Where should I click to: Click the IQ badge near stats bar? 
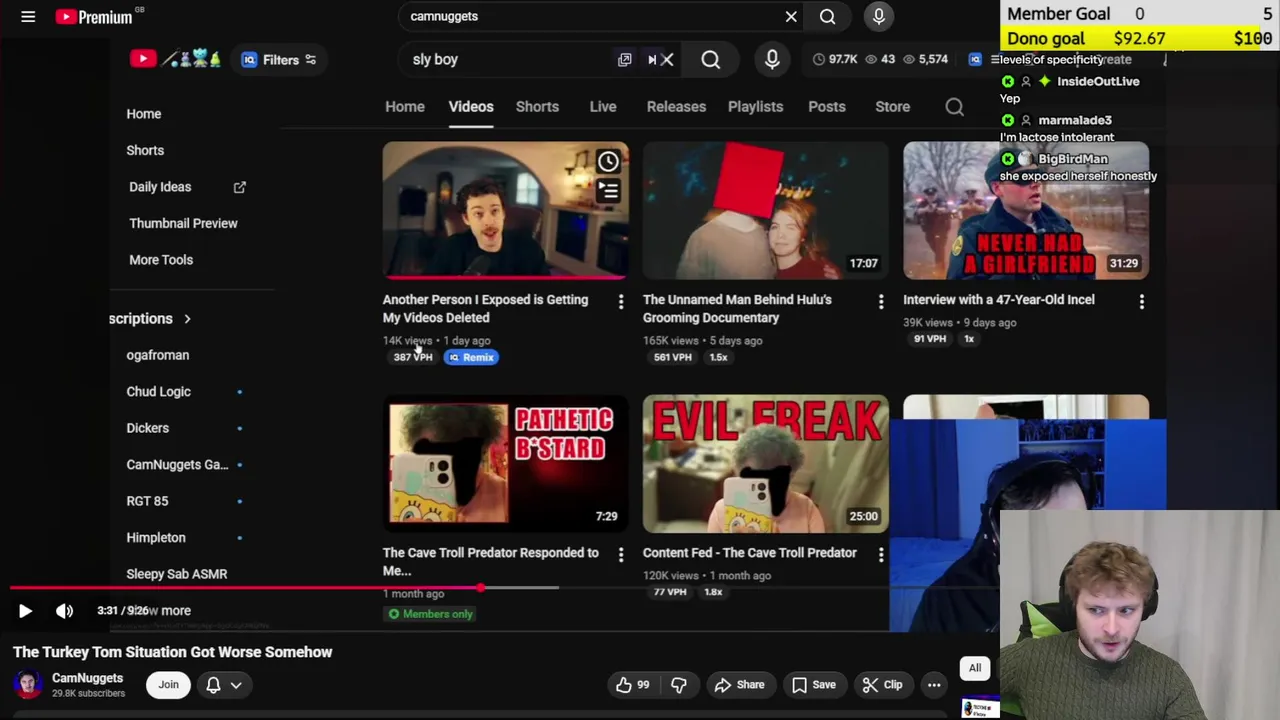pos(975,59)
